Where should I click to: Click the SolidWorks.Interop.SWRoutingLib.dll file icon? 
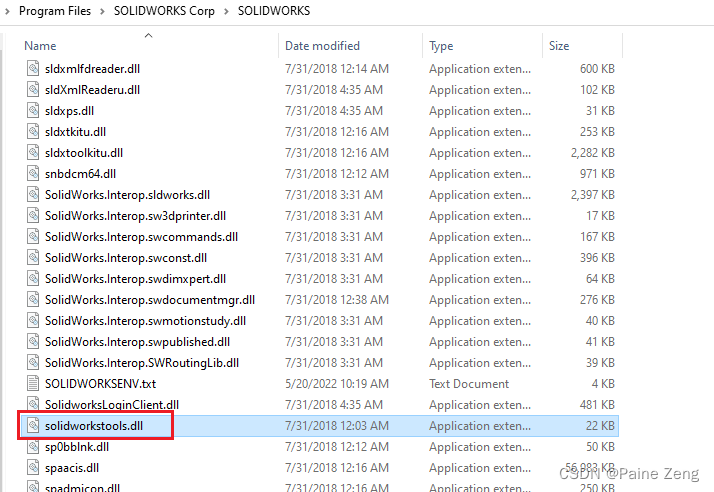(33, 362)
